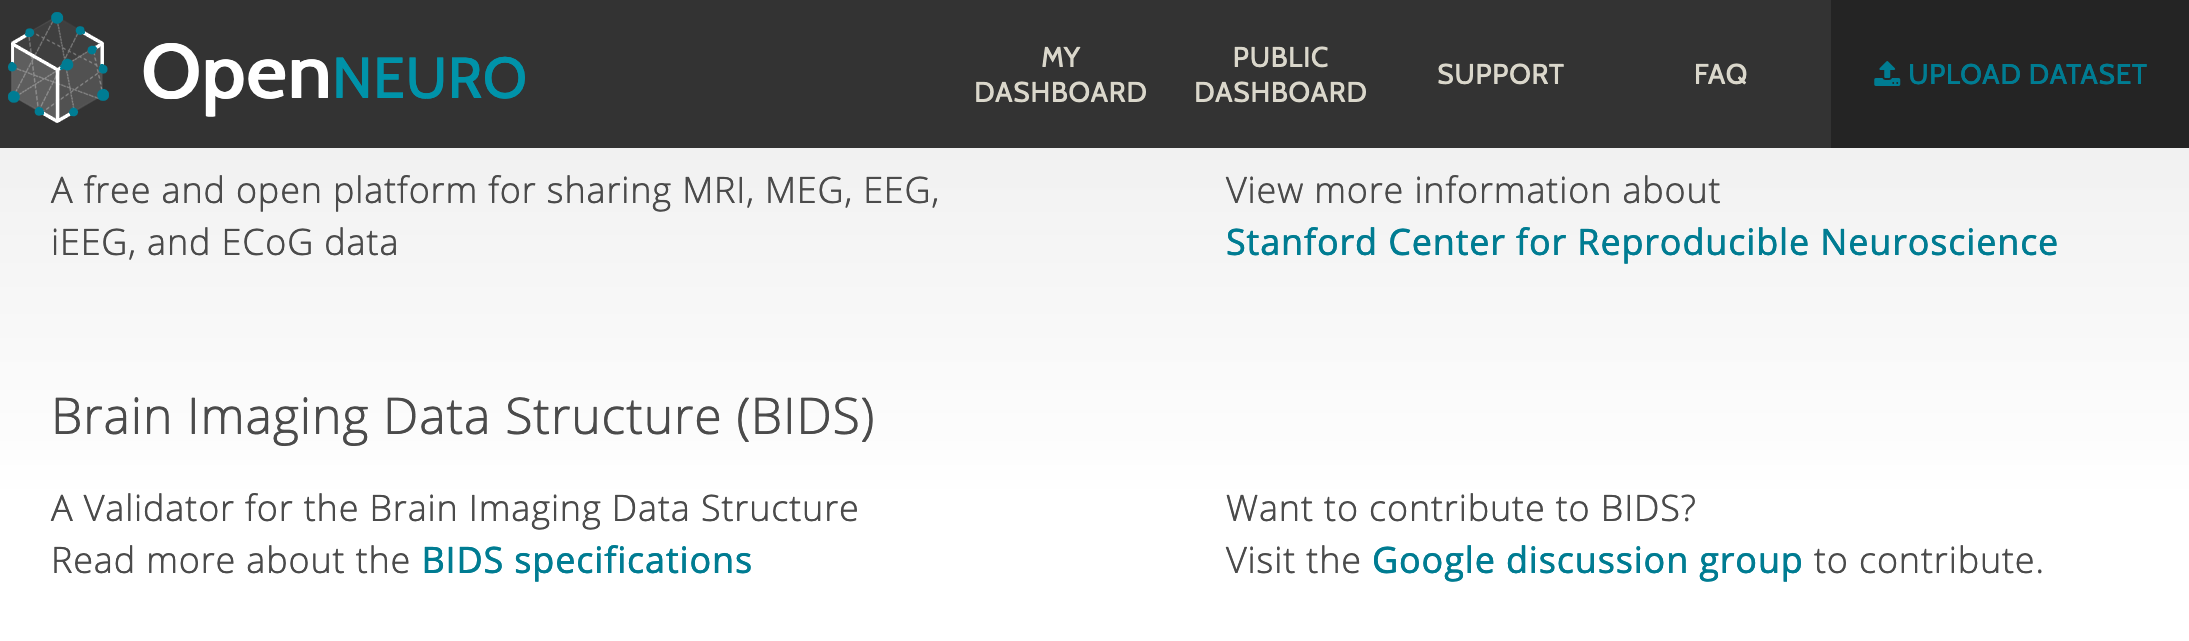This screenshot has width=2189, height=641.
Task: Click the upload arrow icon
Action: click(1886, 74)
